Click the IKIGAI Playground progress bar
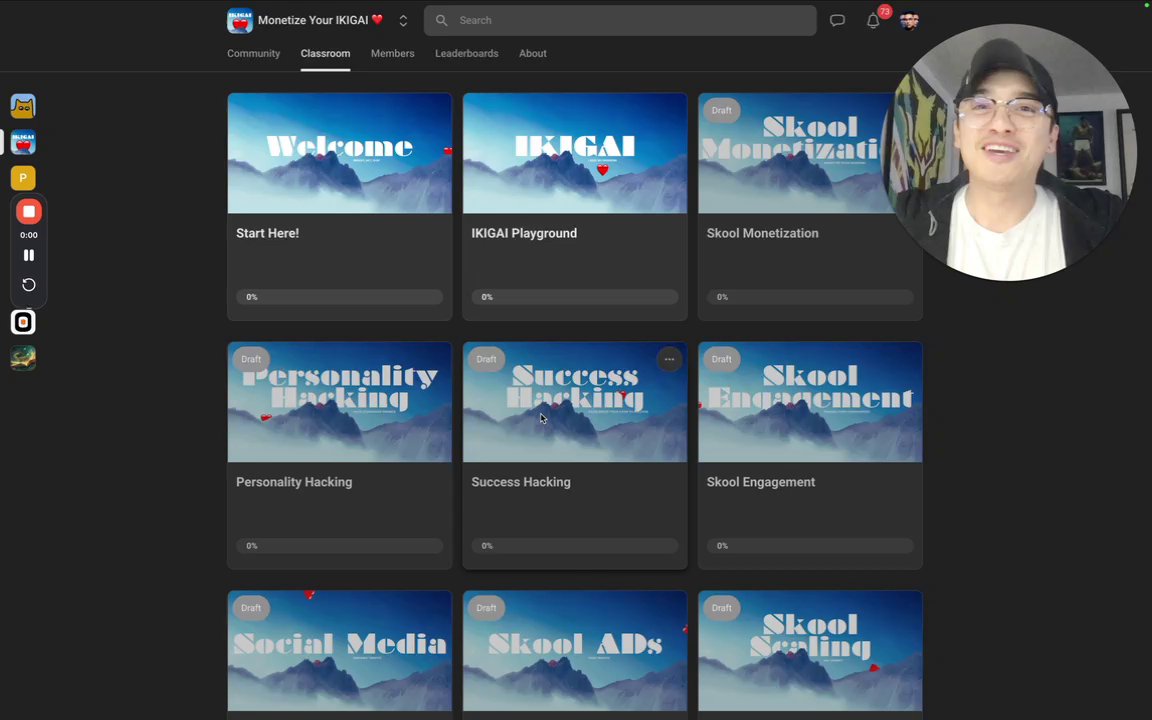This screenshot has width=1152, height=720. tap(575, 297)
